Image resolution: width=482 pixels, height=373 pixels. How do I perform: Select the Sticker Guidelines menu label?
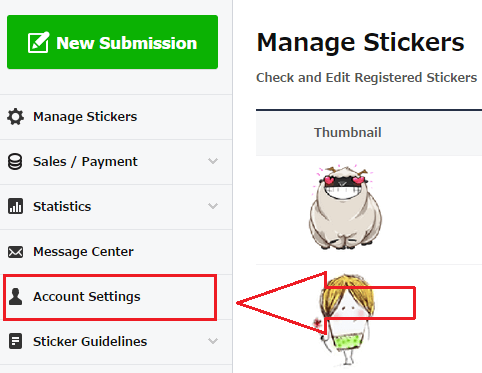pos(90,342)
